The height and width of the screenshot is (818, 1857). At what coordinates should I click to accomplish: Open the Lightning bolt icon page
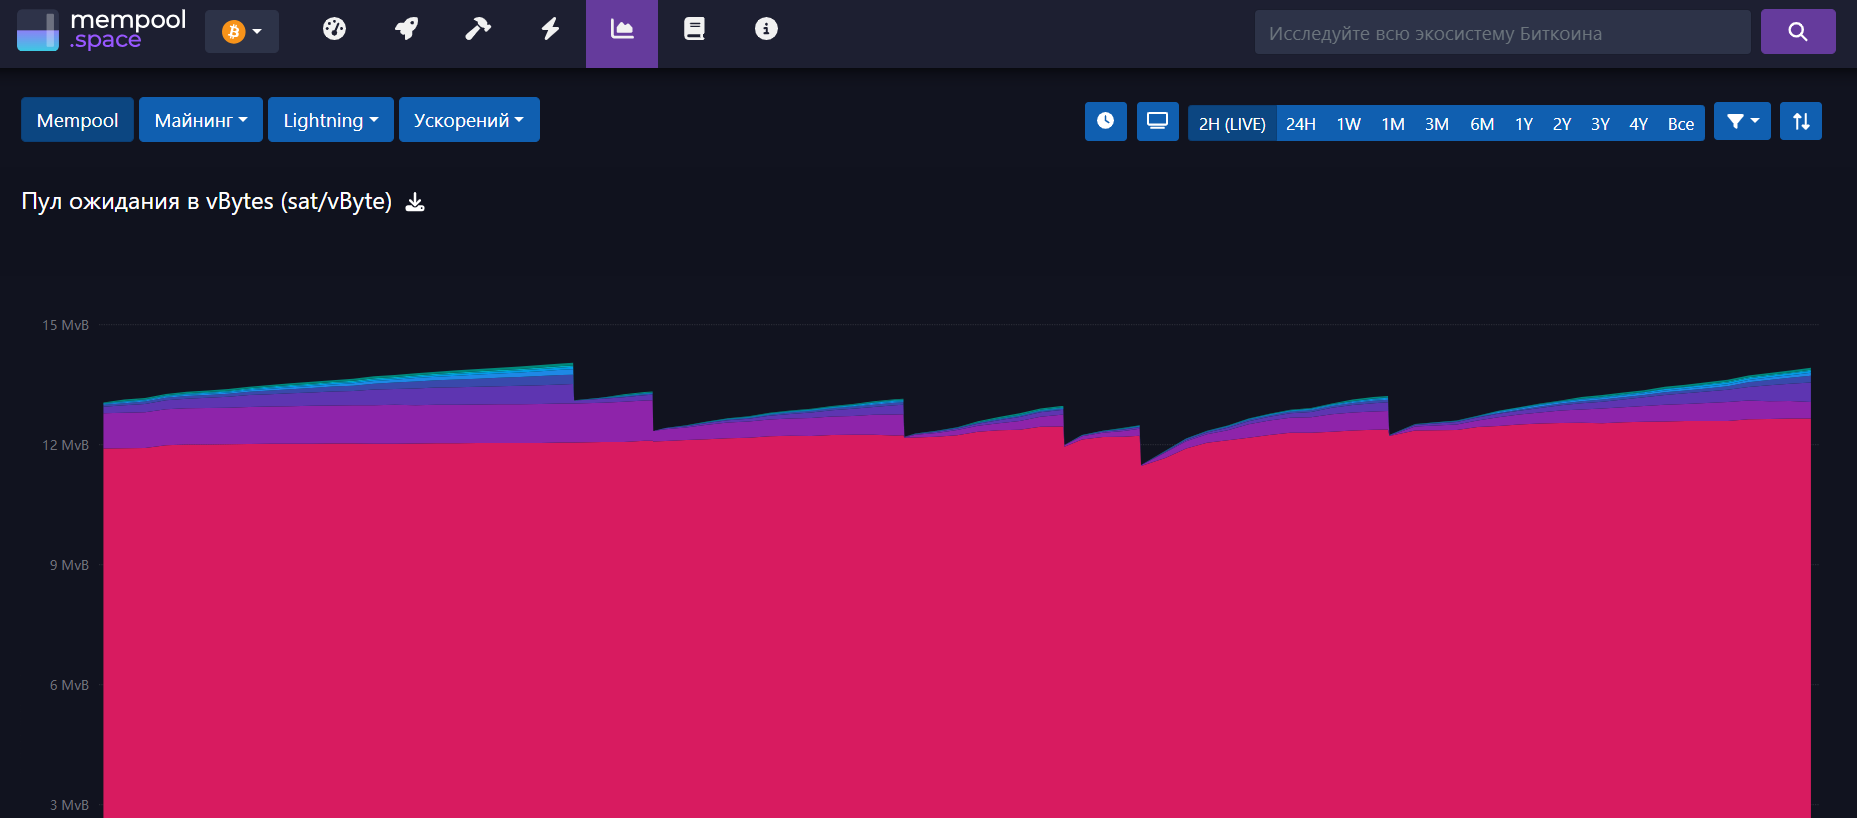[550, 30]
